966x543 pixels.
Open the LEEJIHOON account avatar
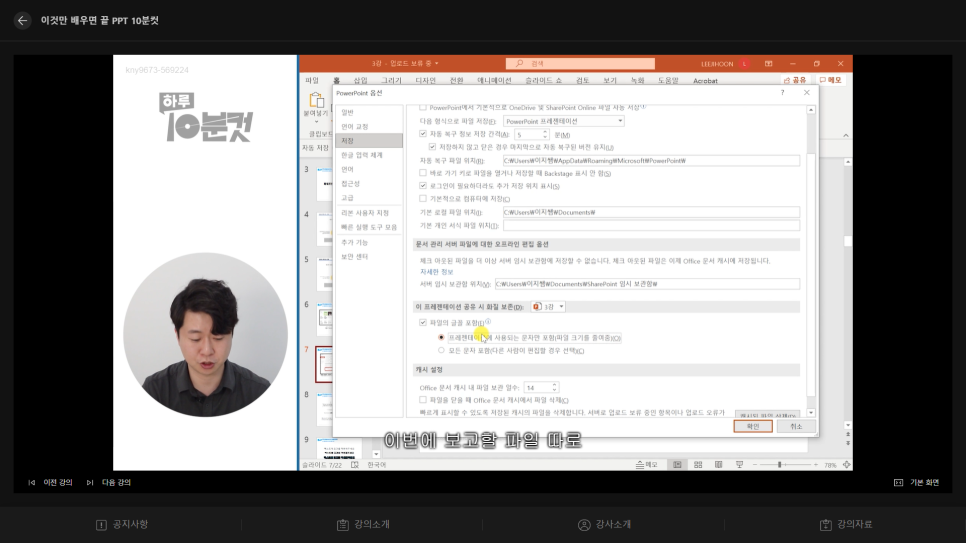pos(745,63)
